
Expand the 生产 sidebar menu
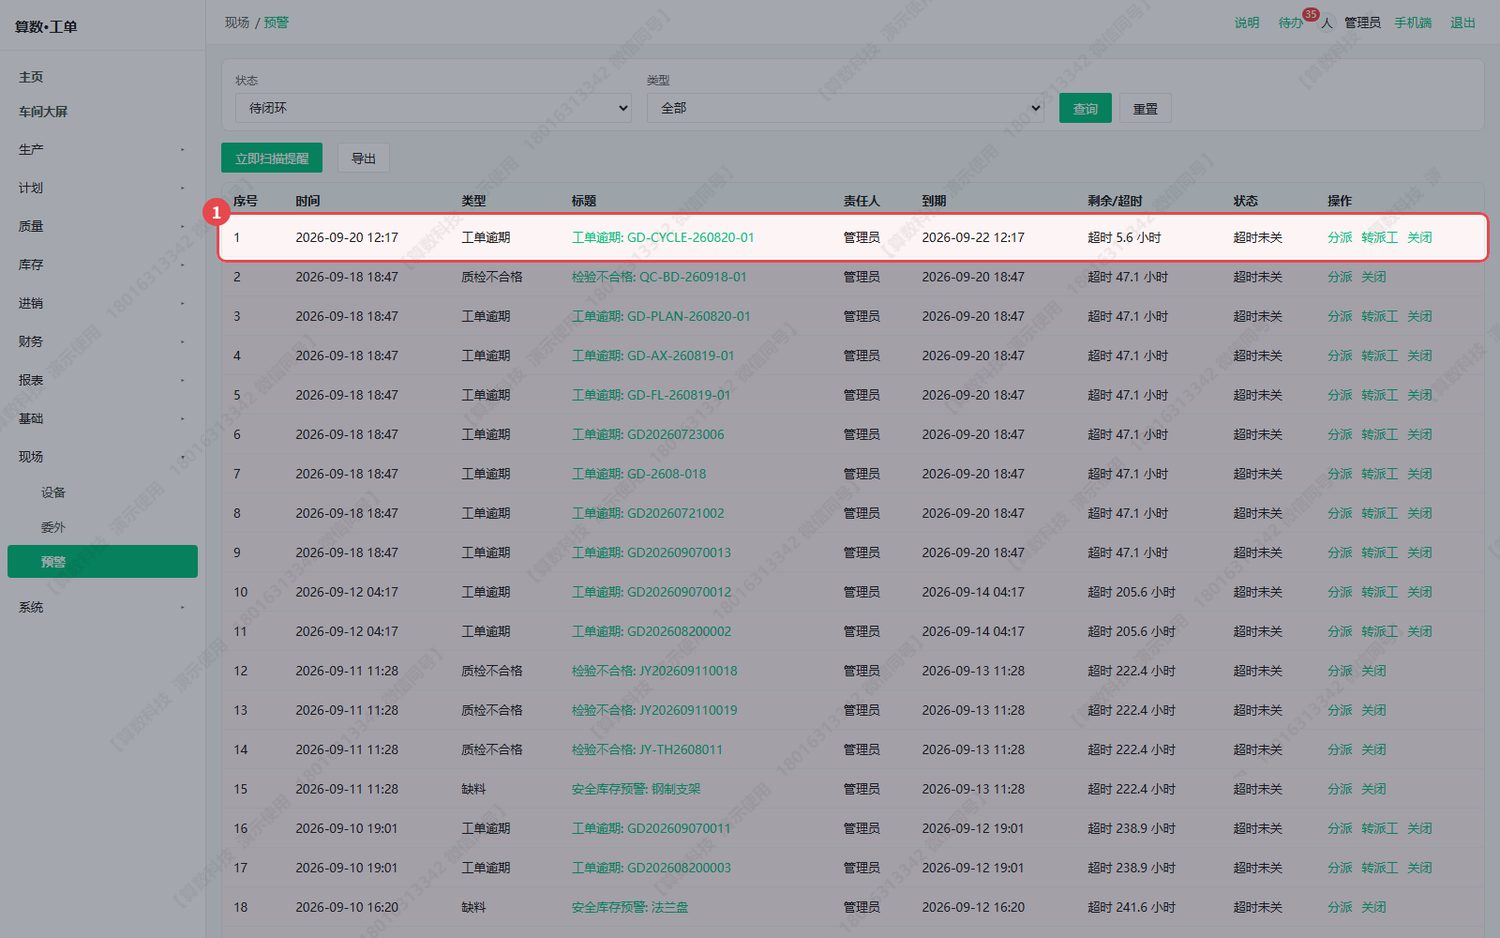102,150
